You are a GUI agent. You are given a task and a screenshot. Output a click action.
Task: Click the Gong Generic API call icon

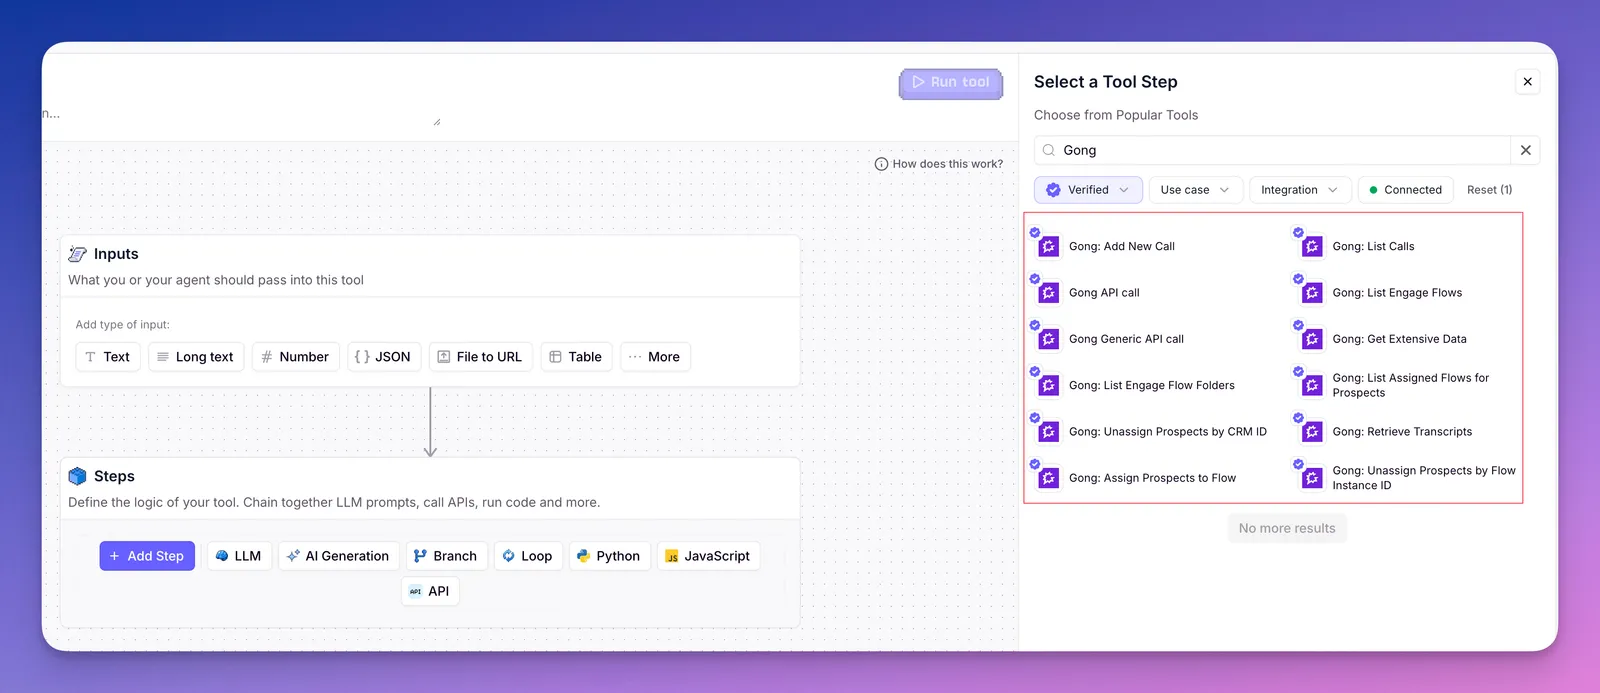1048,339
